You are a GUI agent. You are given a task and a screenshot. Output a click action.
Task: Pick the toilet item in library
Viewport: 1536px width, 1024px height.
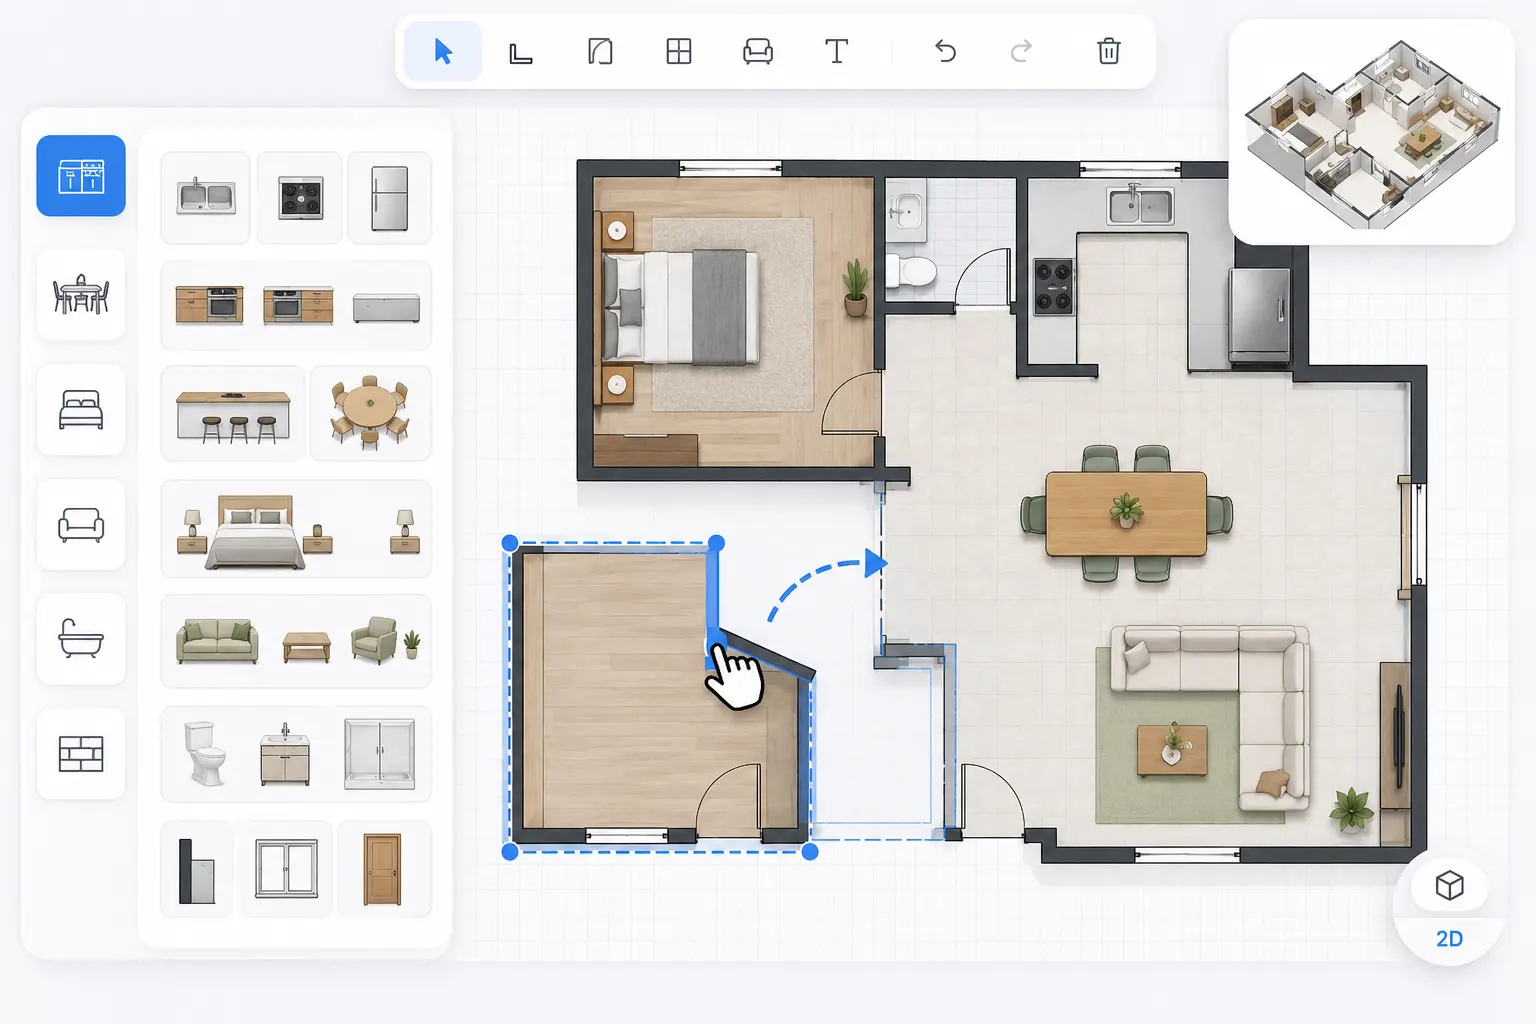205,754
